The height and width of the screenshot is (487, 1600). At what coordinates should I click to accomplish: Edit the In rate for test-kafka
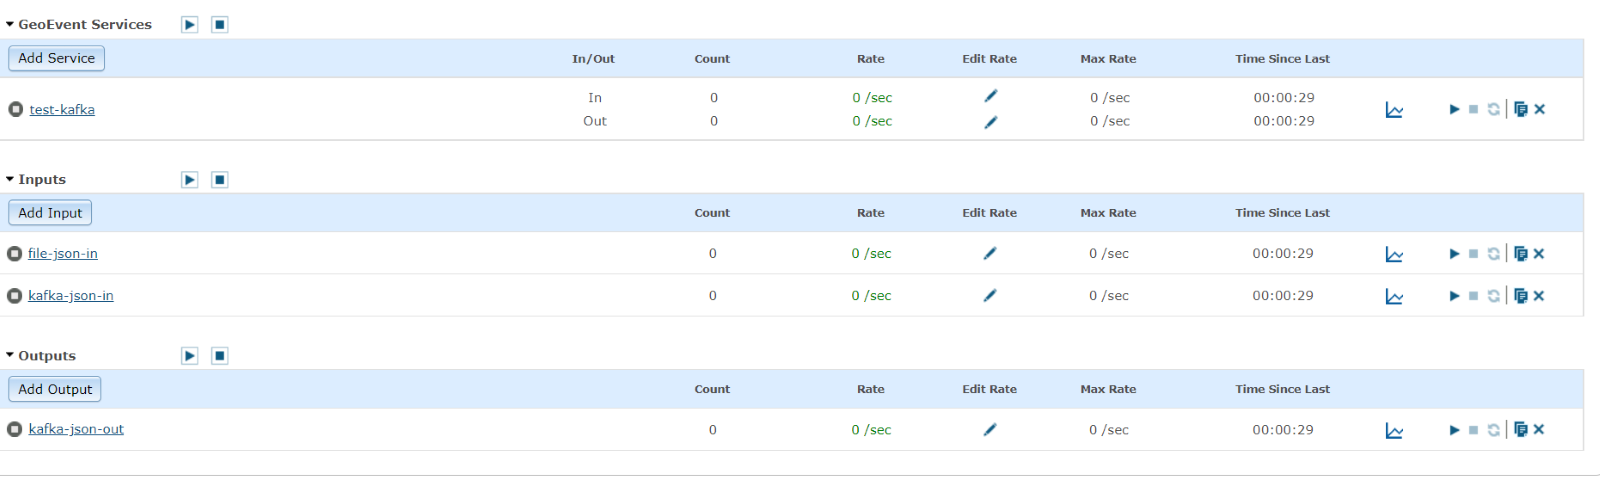pyautogui.click(x=990, y=96)
